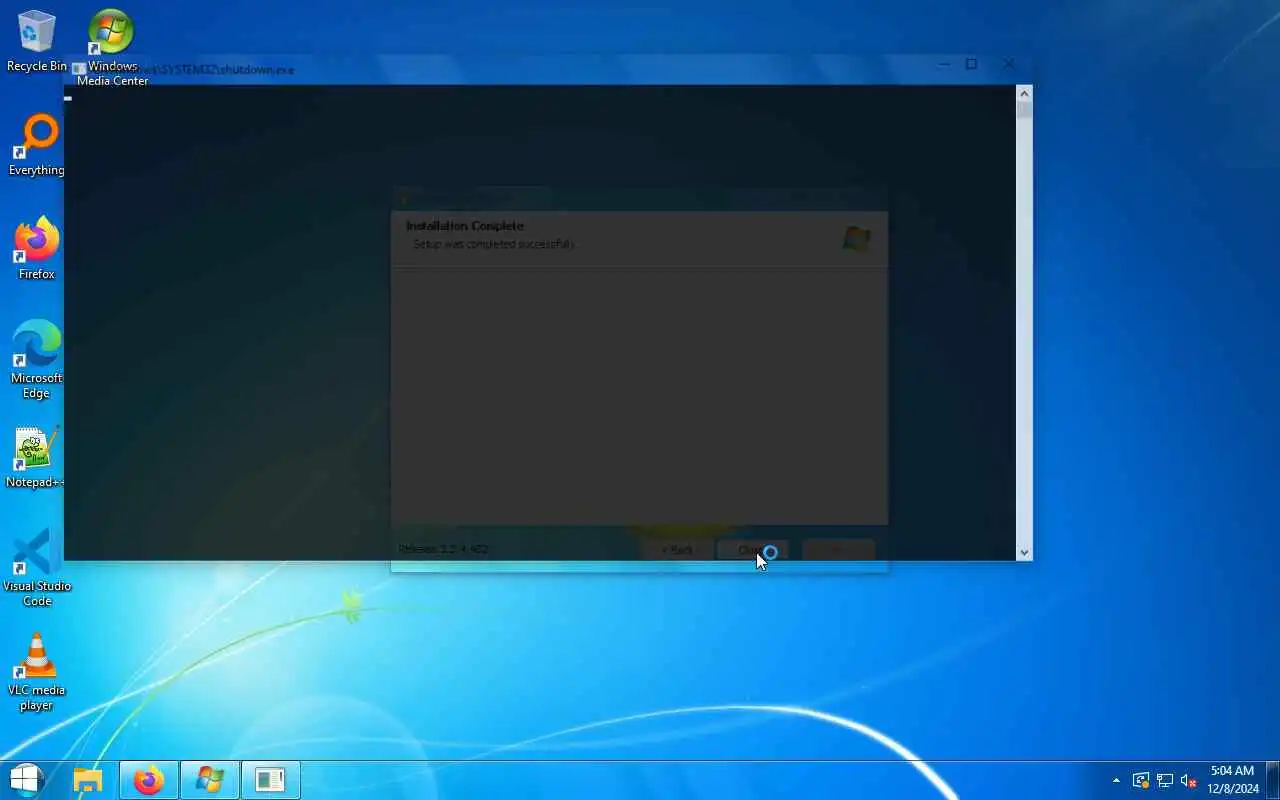Click the Show Desktop strip at the taskbar end
1280x800 pixels.
1273,780
